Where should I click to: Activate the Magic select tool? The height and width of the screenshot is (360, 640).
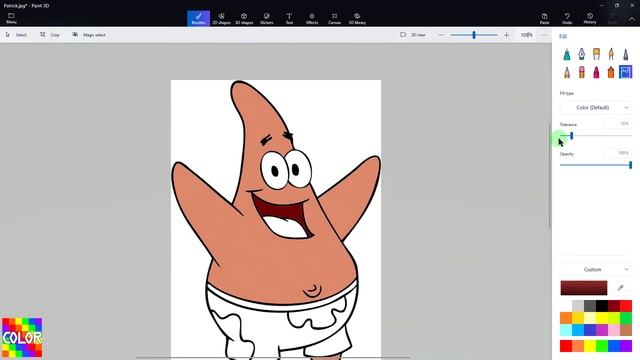click(89, 35)
